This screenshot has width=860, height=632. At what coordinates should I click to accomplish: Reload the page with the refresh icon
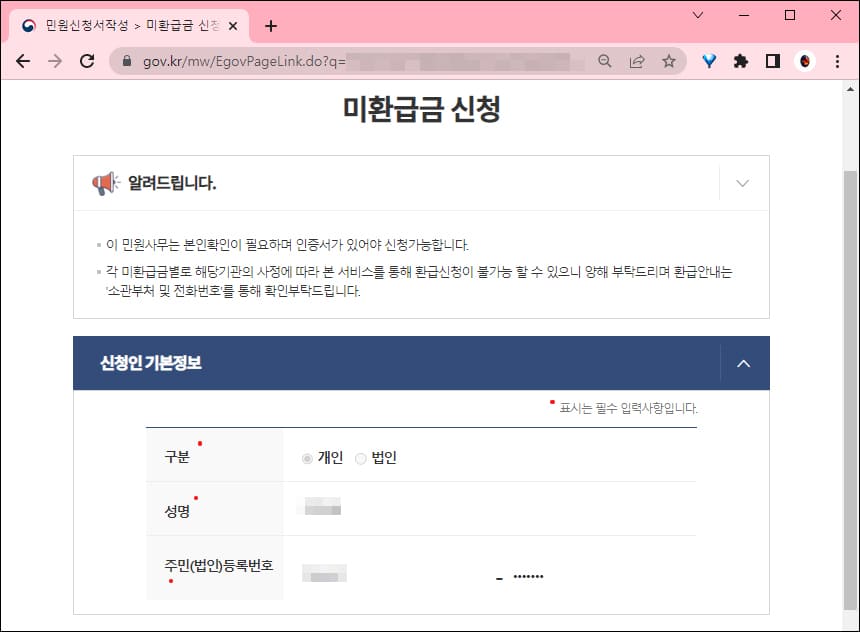(x=86, y=61)
